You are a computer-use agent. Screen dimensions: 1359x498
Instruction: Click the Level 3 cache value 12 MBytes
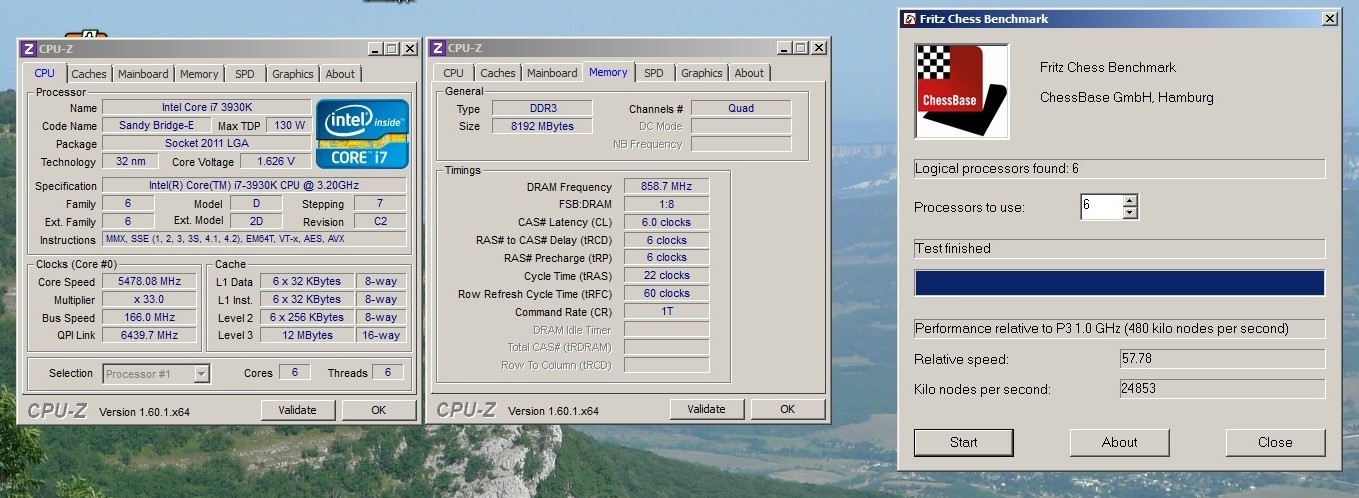tap(308, 335)
